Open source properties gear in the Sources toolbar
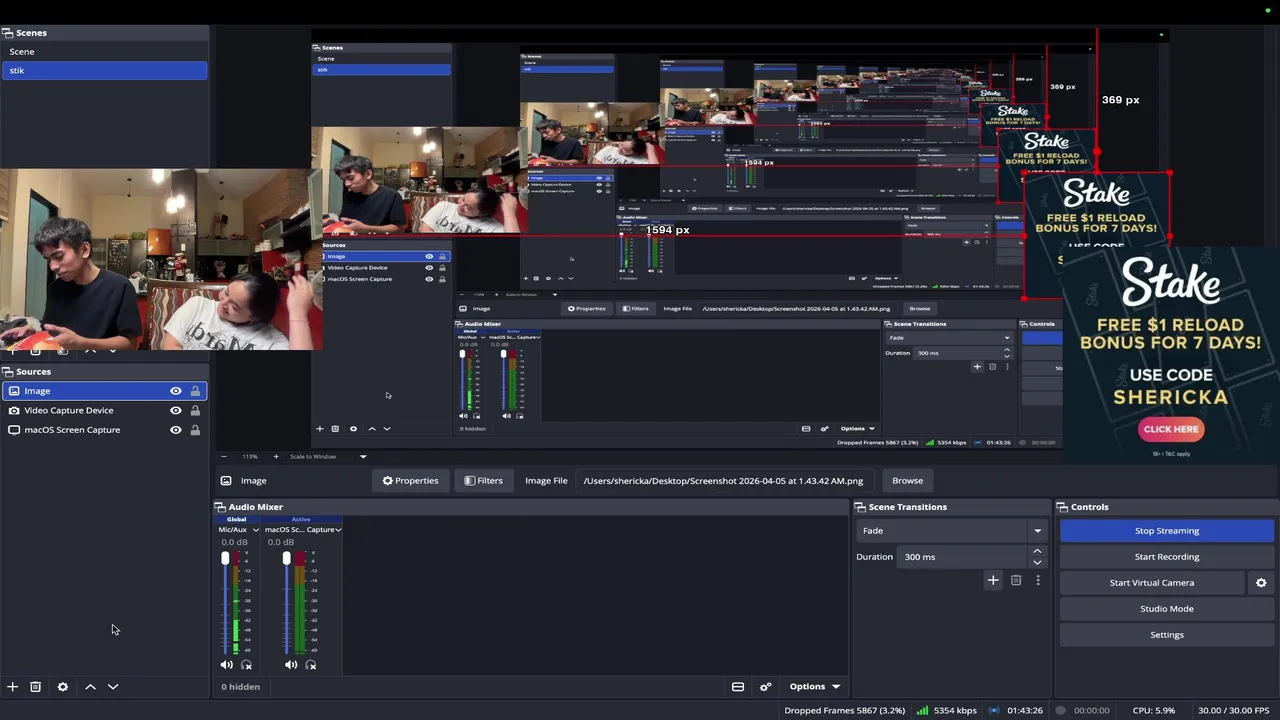 click(63, 687)
